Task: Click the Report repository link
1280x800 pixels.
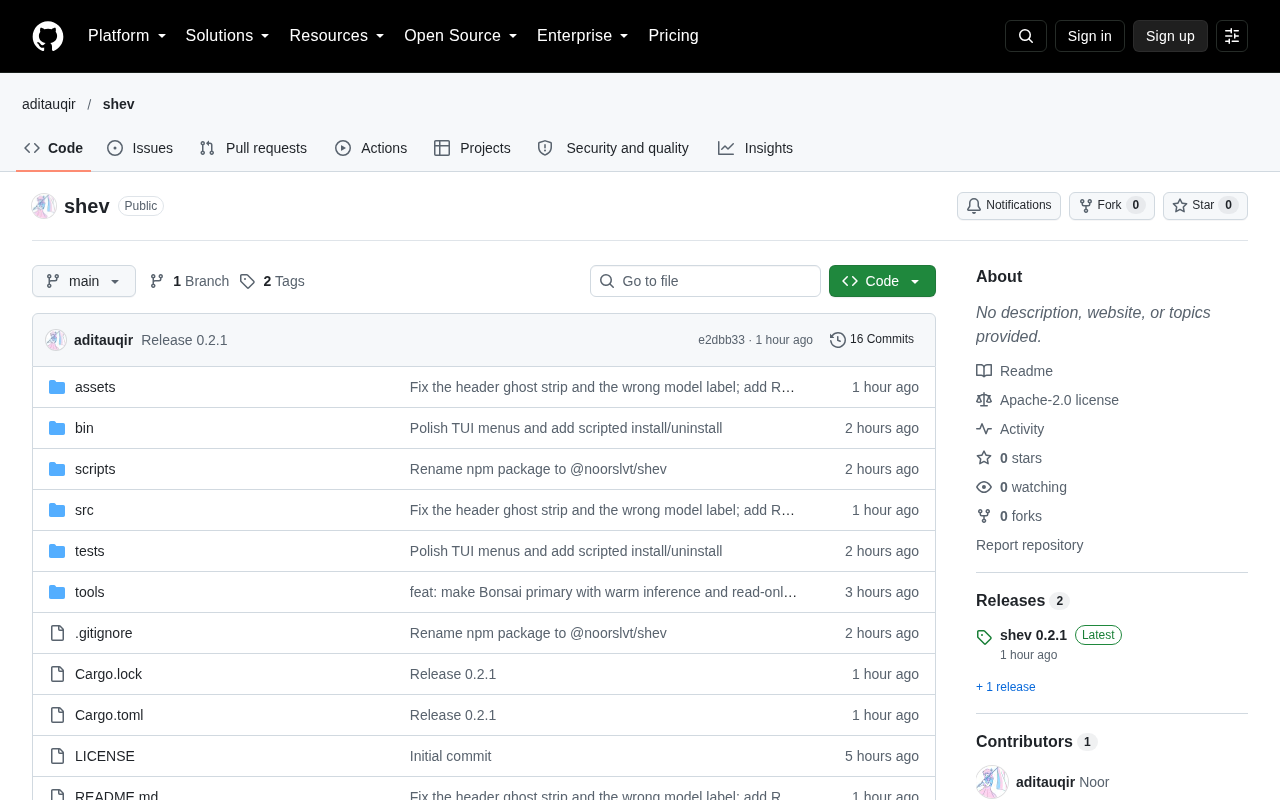Action: click(x=1030, y=545)
